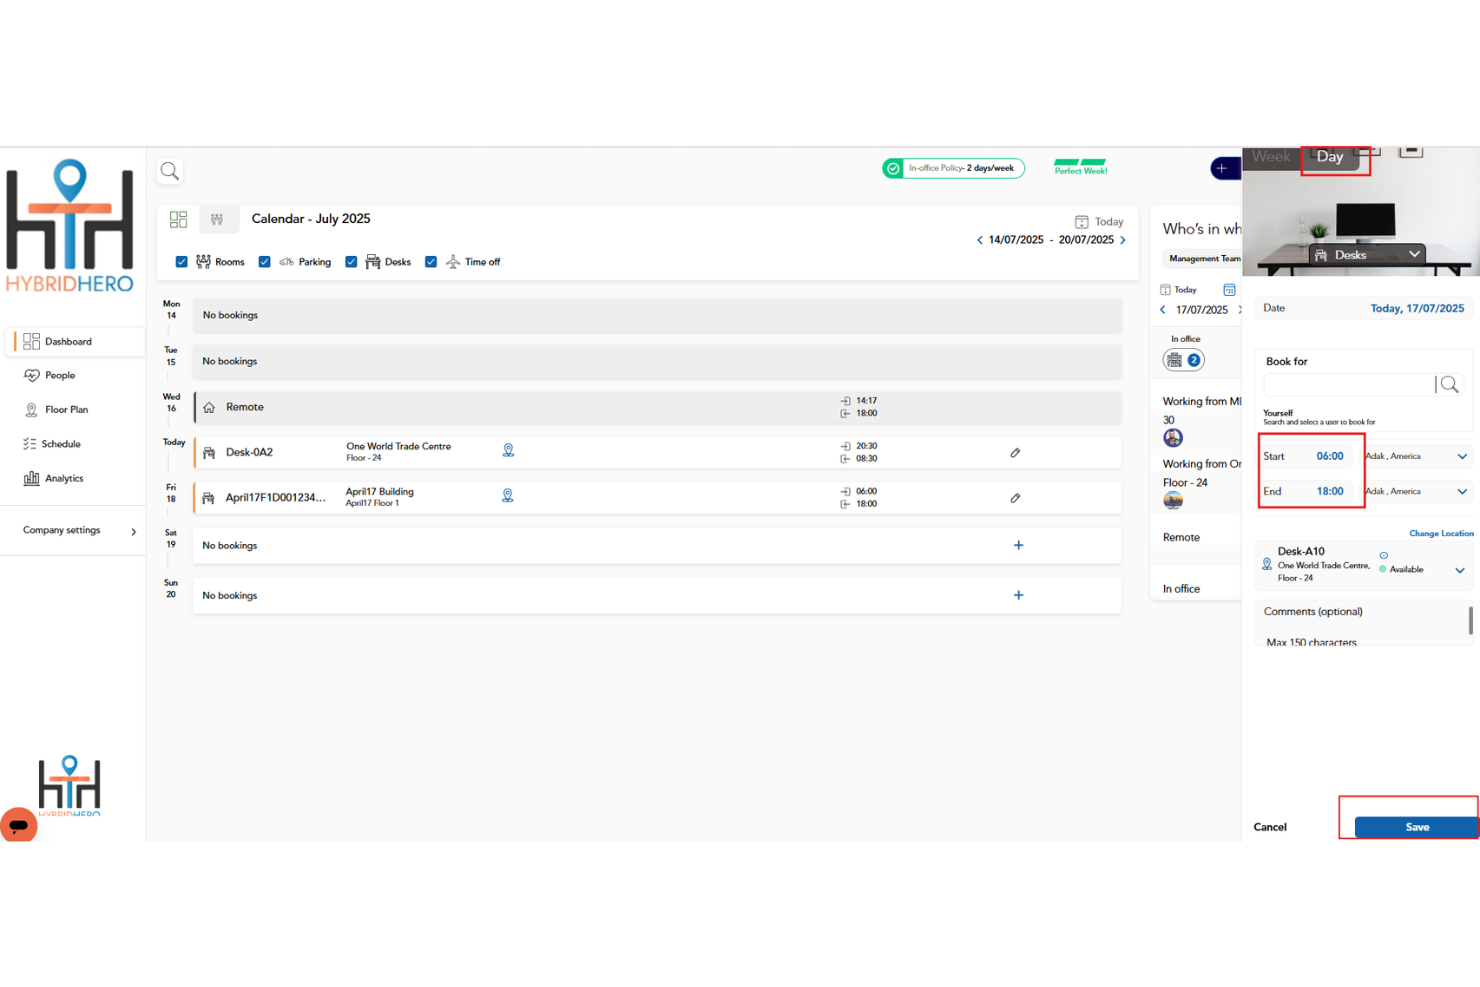Screen dimensions: 1480x987
Task: Expand the Desk-A10 details chevron
Action: (x=1459, y=570)
